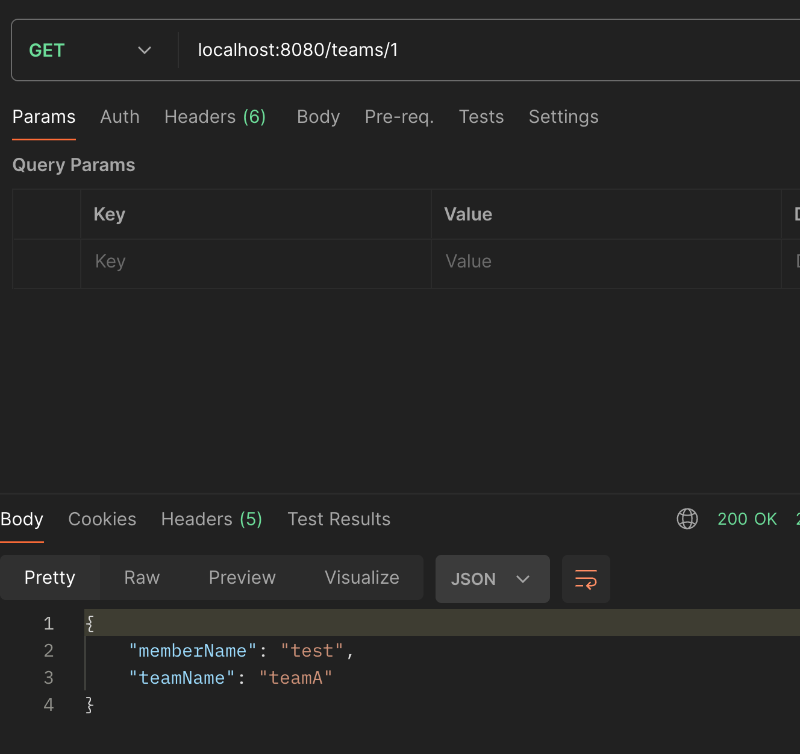Click the "teamA" value in the response

click(295, 678)
